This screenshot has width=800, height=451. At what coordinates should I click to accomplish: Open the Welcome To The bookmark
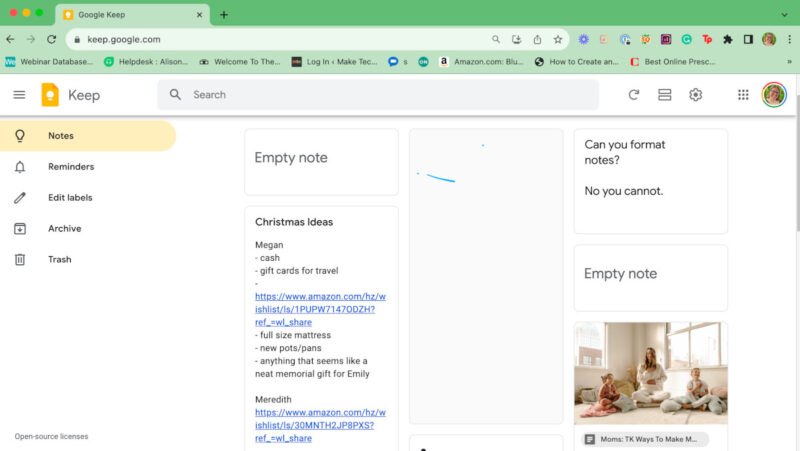coord(240,62)
